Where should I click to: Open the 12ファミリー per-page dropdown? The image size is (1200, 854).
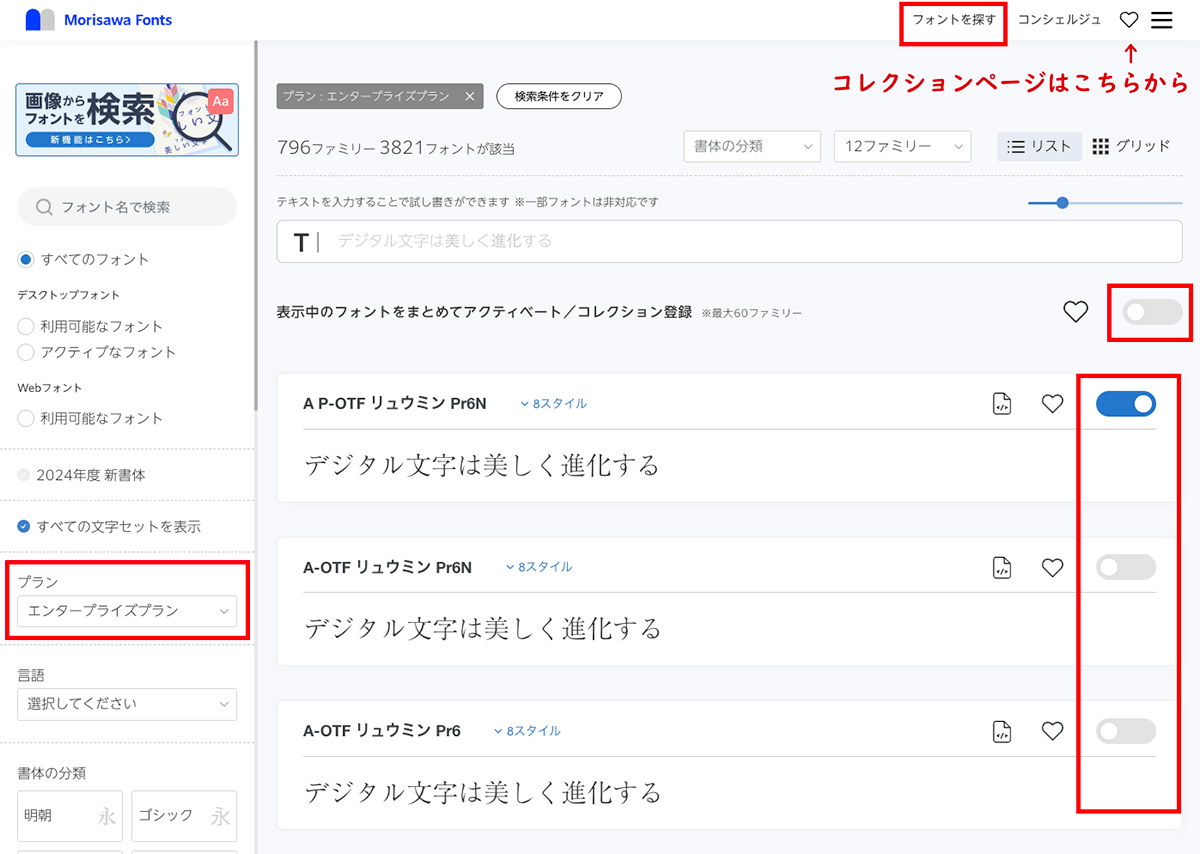click(902, 146)
